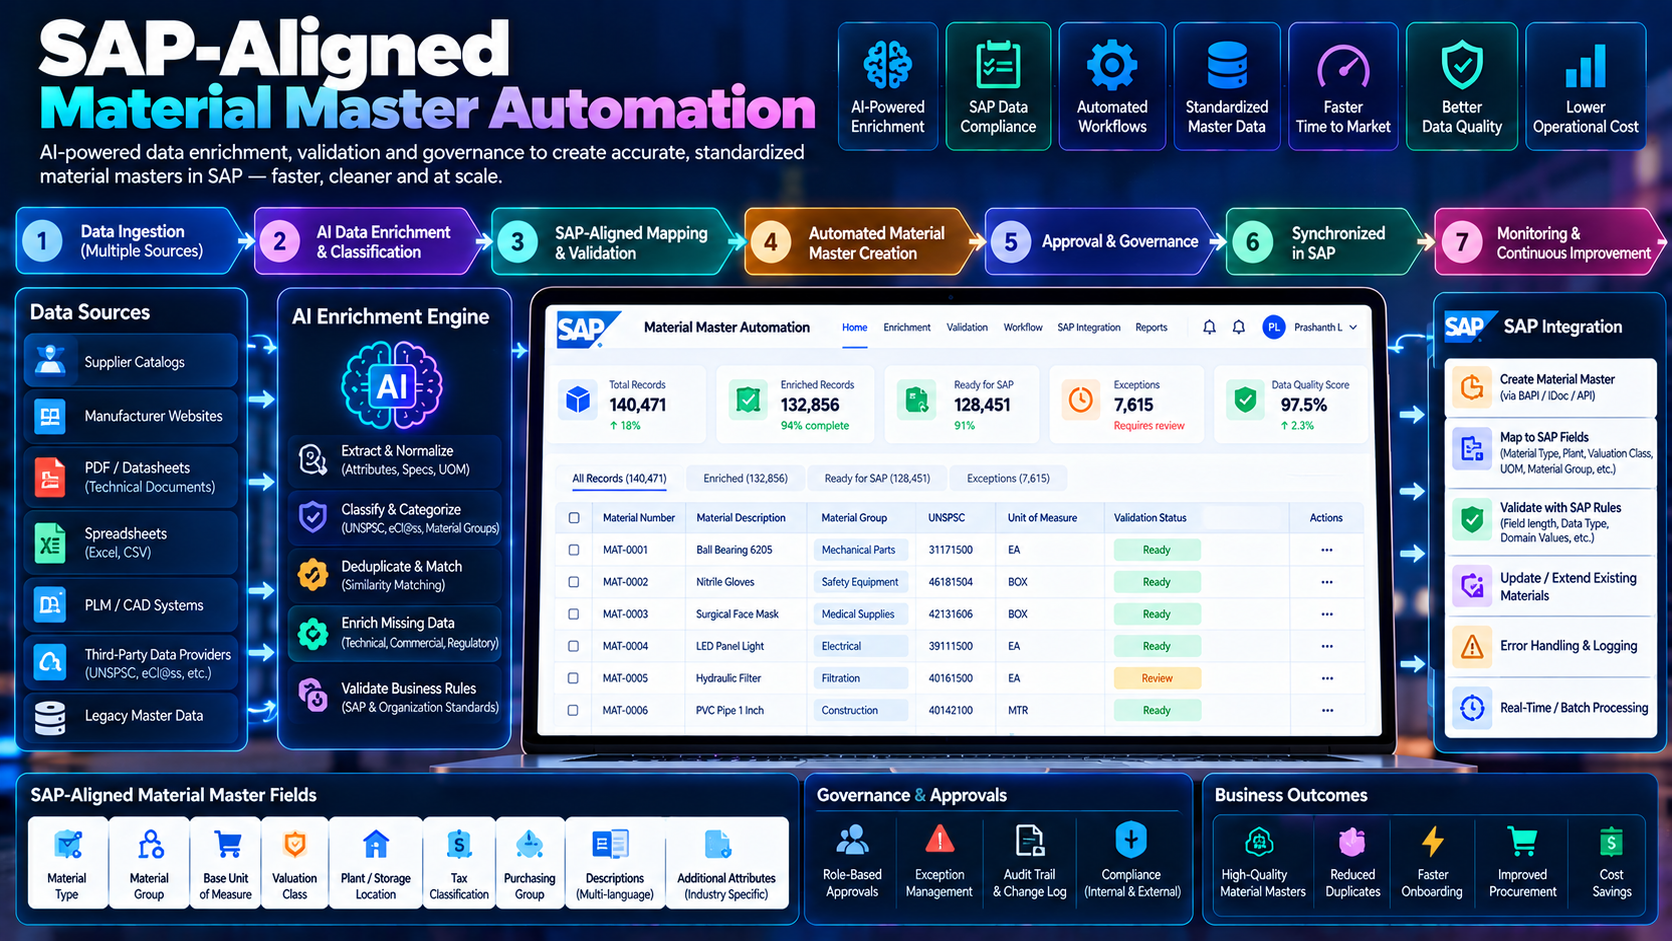This screenshot has height=941, width=1672.
Task: Click the SAP Data Compliance checklist icon
Action: pos(998,65)
